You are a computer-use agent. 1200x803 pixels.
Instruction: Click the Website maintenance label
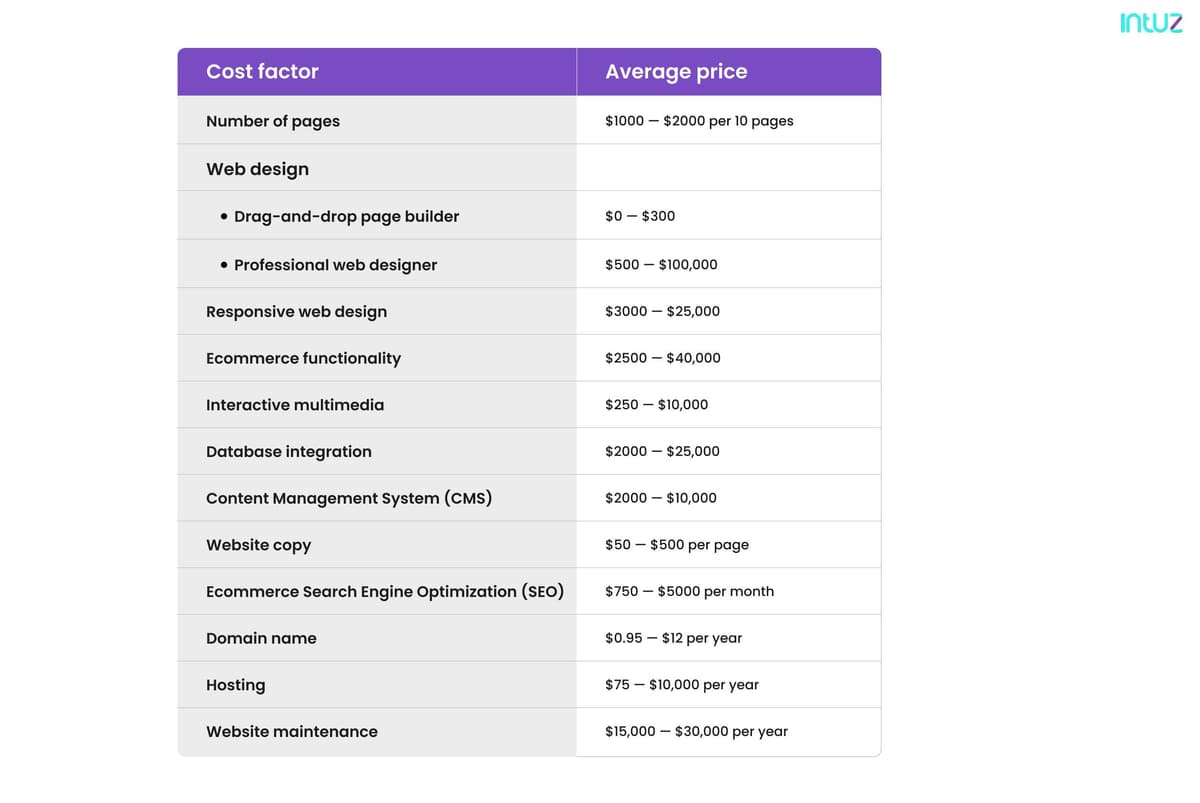pos(292,732)
